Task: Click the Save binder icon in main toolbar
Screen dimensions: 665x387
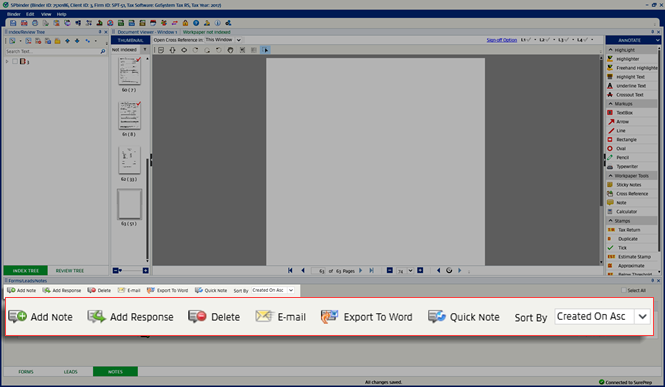Action: point(13,23)
